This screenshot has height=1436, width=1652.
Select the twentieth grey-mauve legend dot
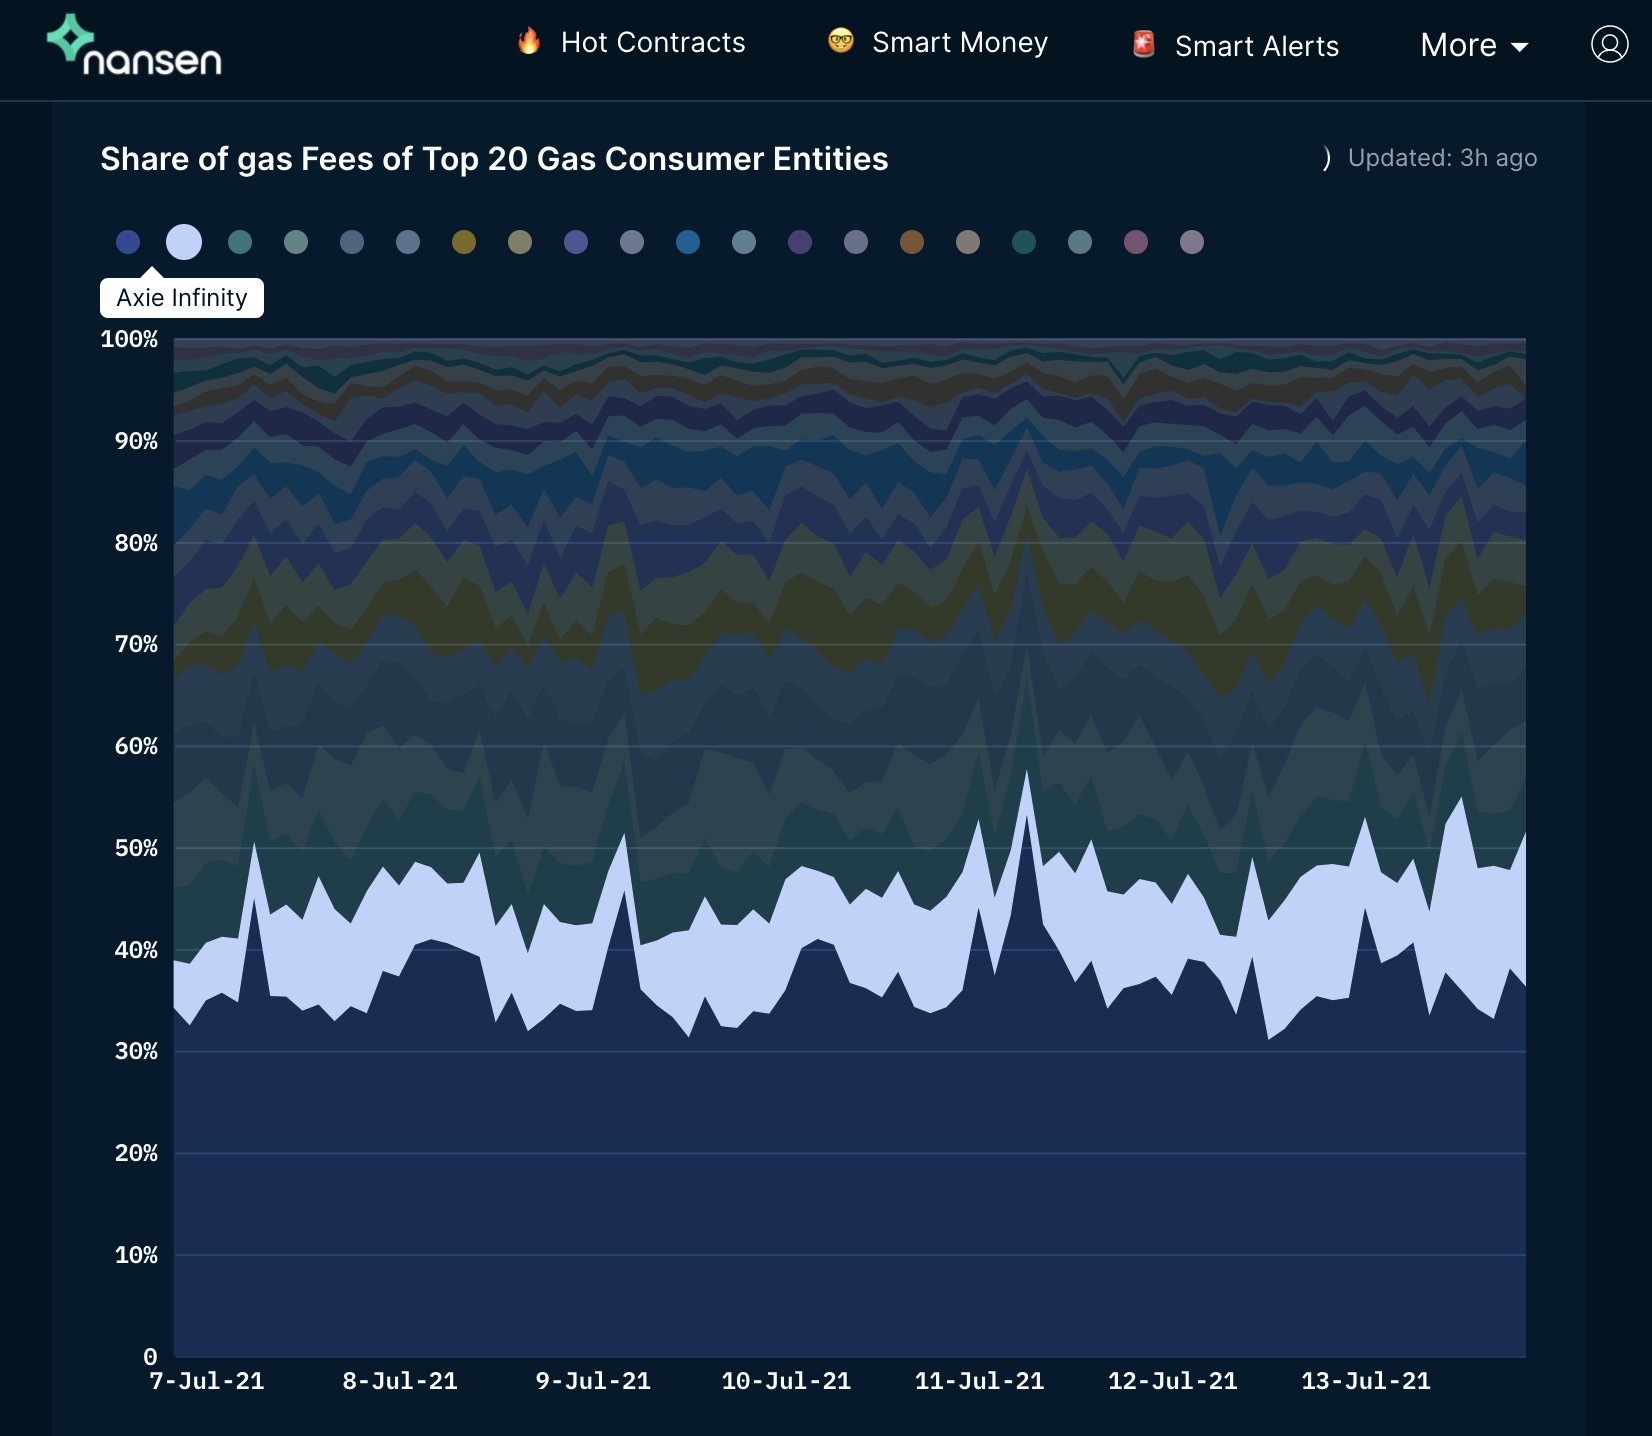click(1192, 242)
